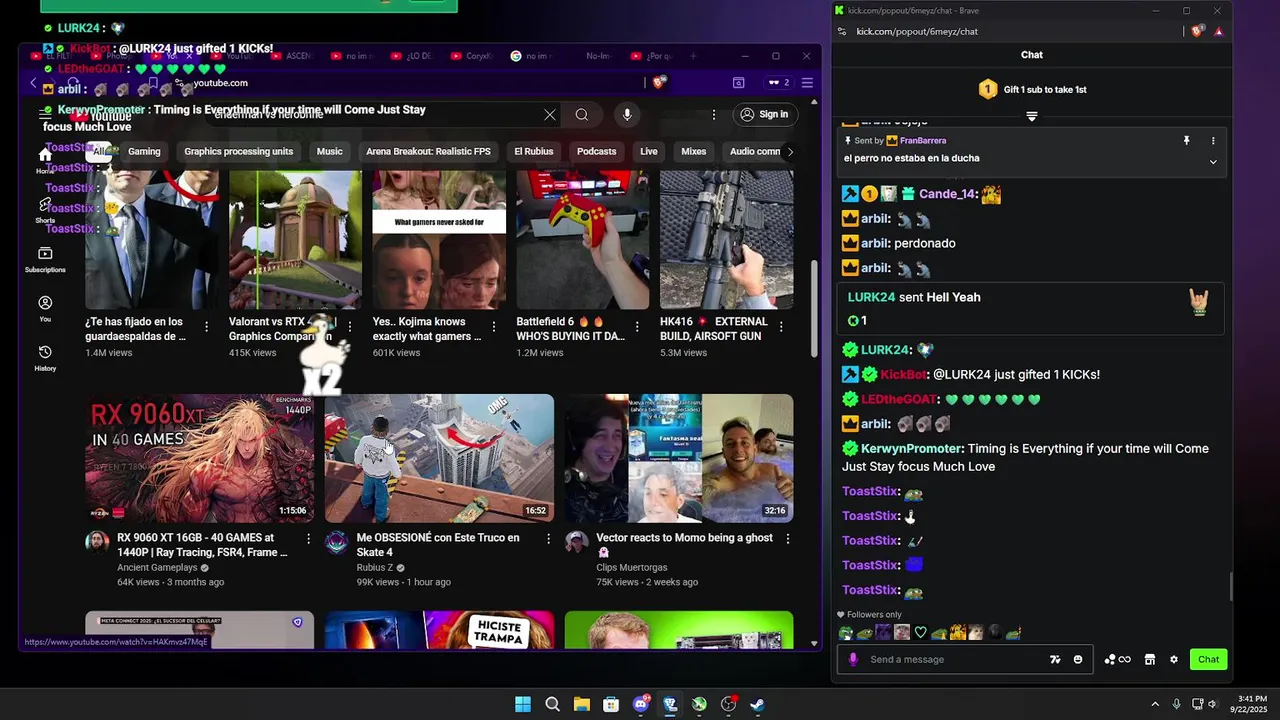Open Discord from the taskbar
The image size is (1280, 720).
(640, 704)
